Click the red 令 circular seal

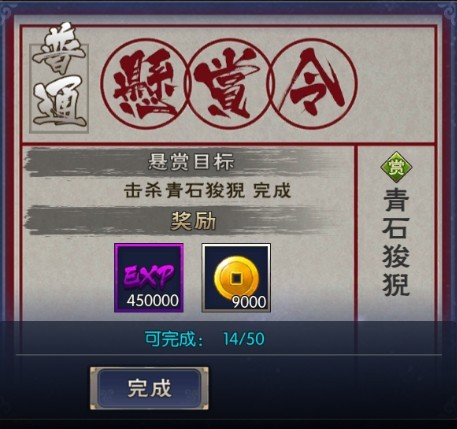[x=313, y=83]
